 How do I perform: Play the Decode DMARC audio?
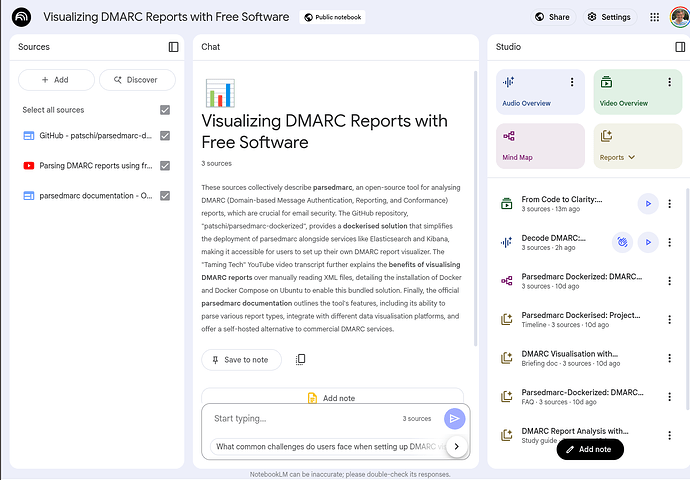coord(648,242)
